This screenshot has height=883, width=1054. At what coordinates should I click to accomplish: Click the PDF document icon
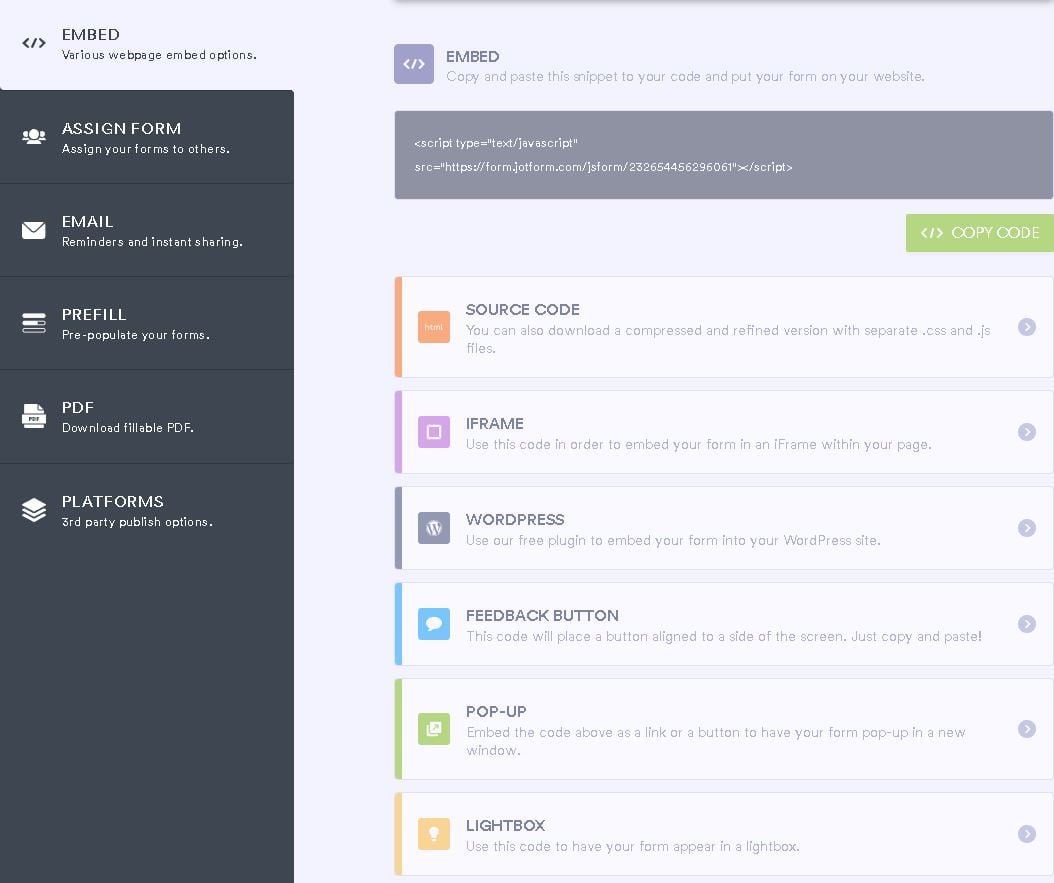[34, 416]
